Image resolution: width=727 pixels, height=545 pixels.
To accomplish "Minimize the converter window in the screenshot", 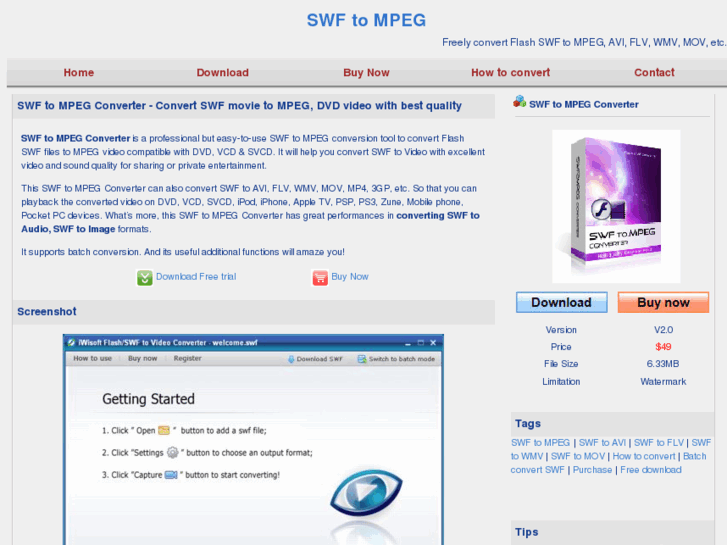I will 408,343.
